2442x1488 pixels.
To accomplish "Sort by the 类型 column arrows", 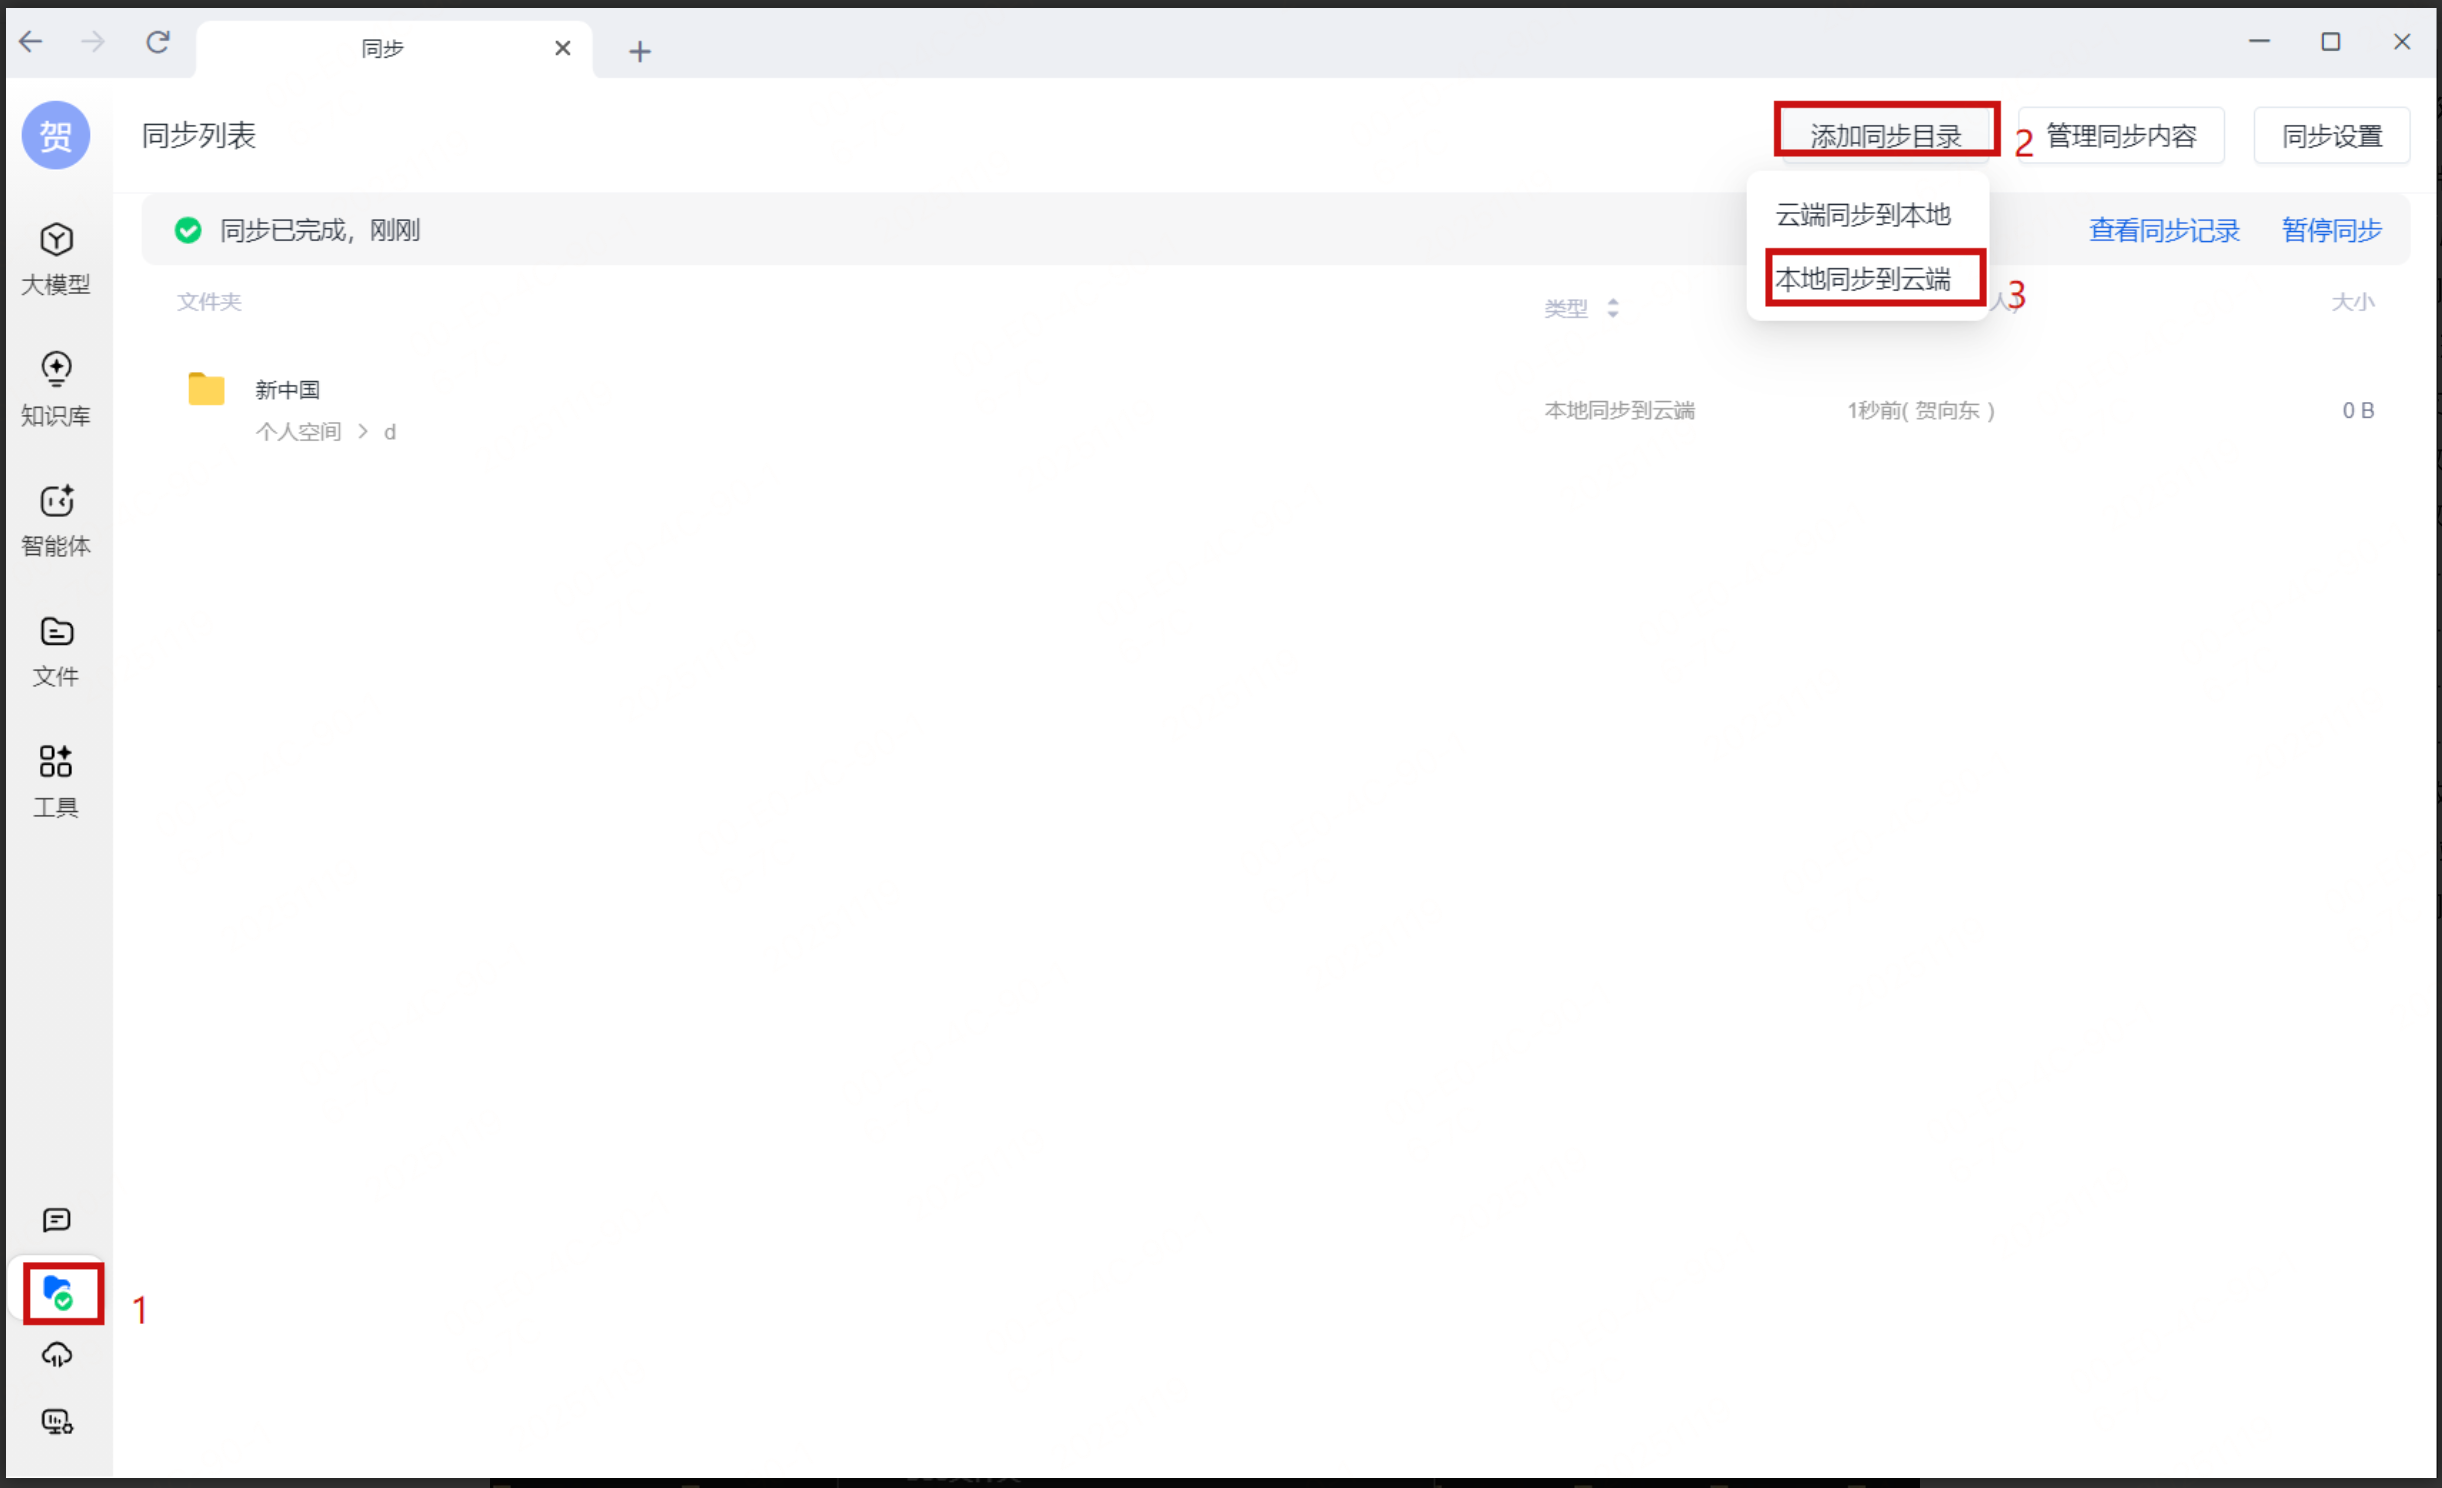I will [1612, 308].
